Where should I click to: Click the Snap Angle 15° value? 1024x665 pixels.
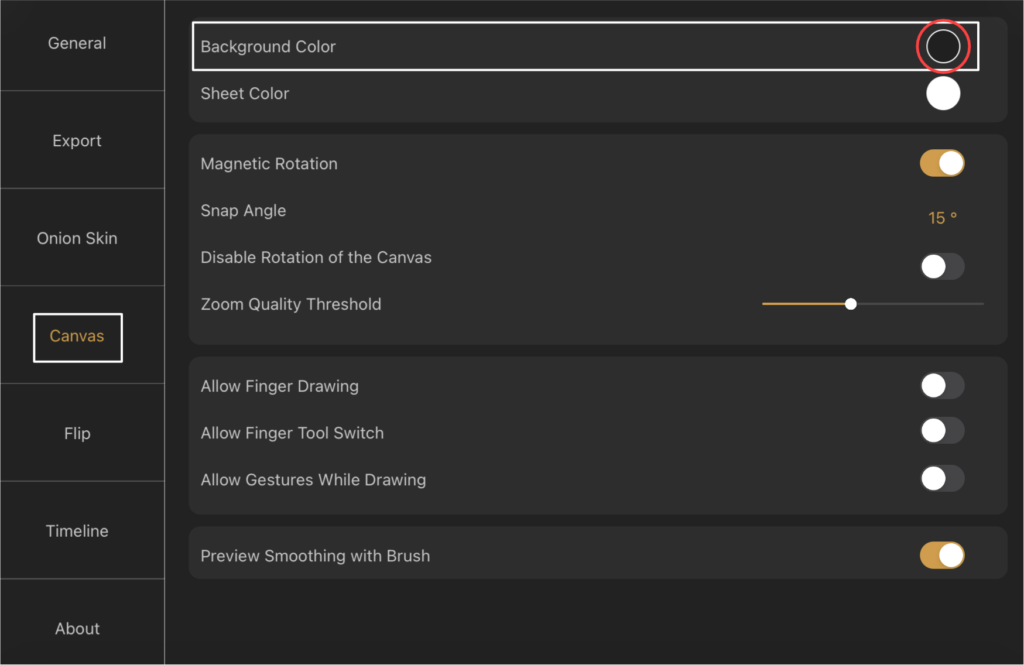[942, 218]
